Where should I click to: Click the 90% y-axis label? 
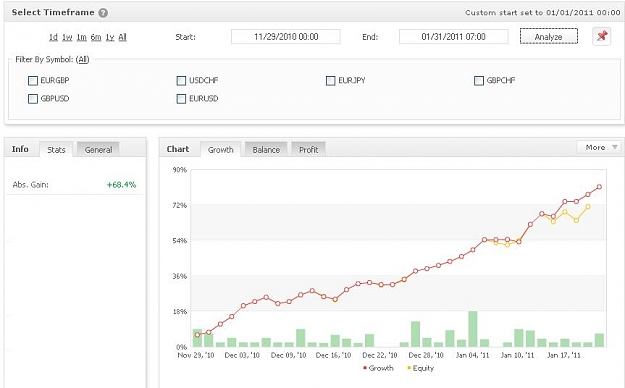click(180, 169)
